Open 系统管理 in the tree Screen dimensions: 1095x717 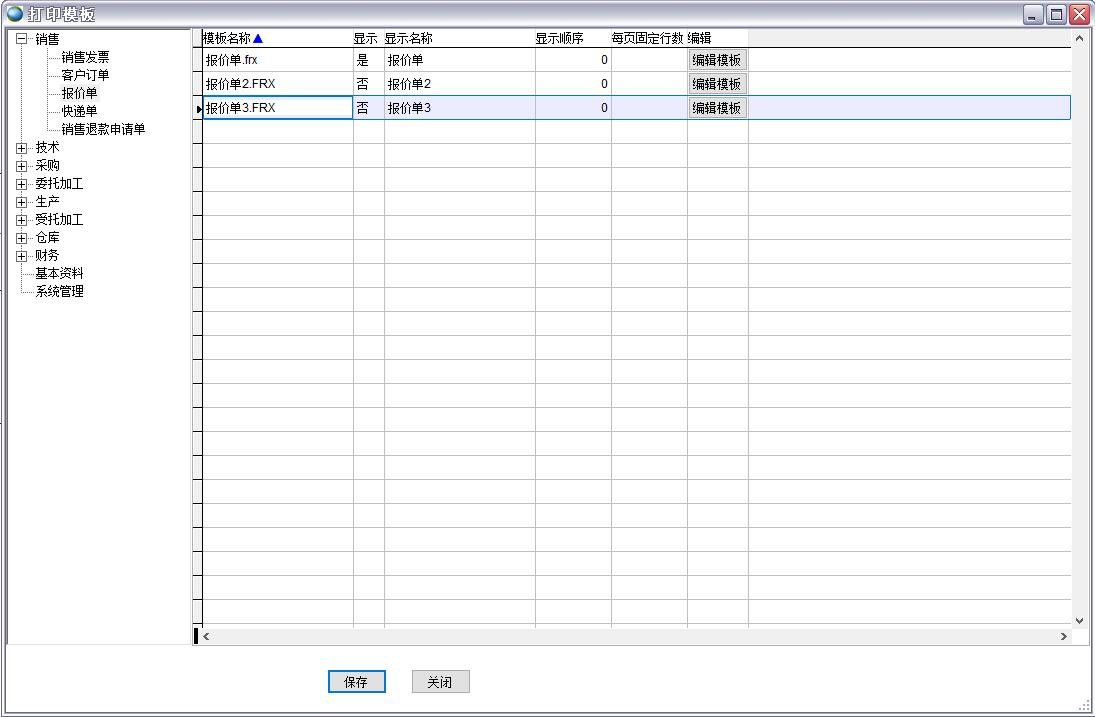(59, 291)
